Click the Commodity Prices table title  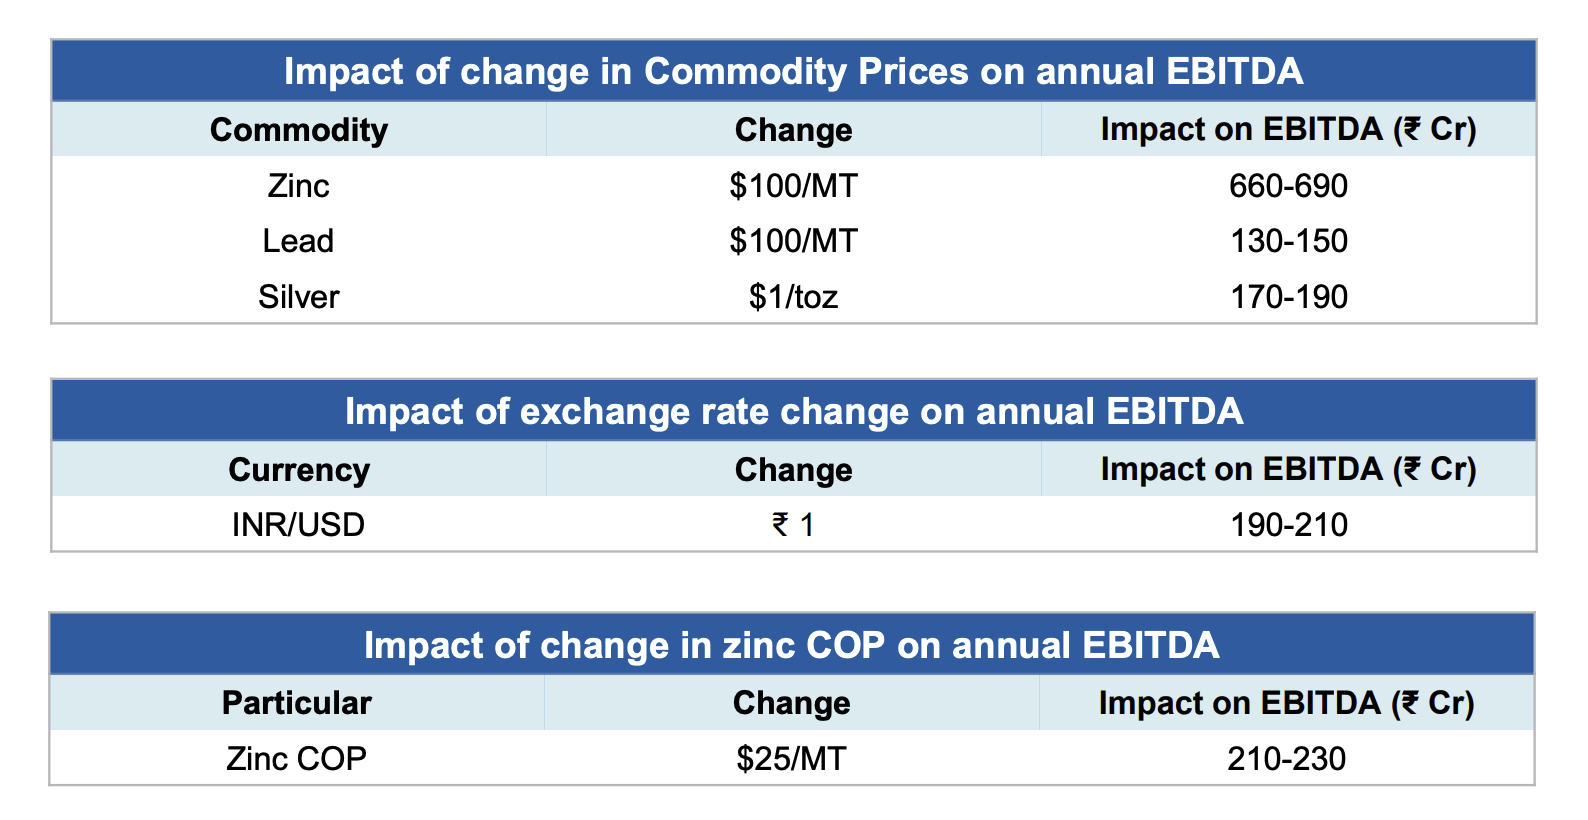pyautogui.click(x=793, y=71)
